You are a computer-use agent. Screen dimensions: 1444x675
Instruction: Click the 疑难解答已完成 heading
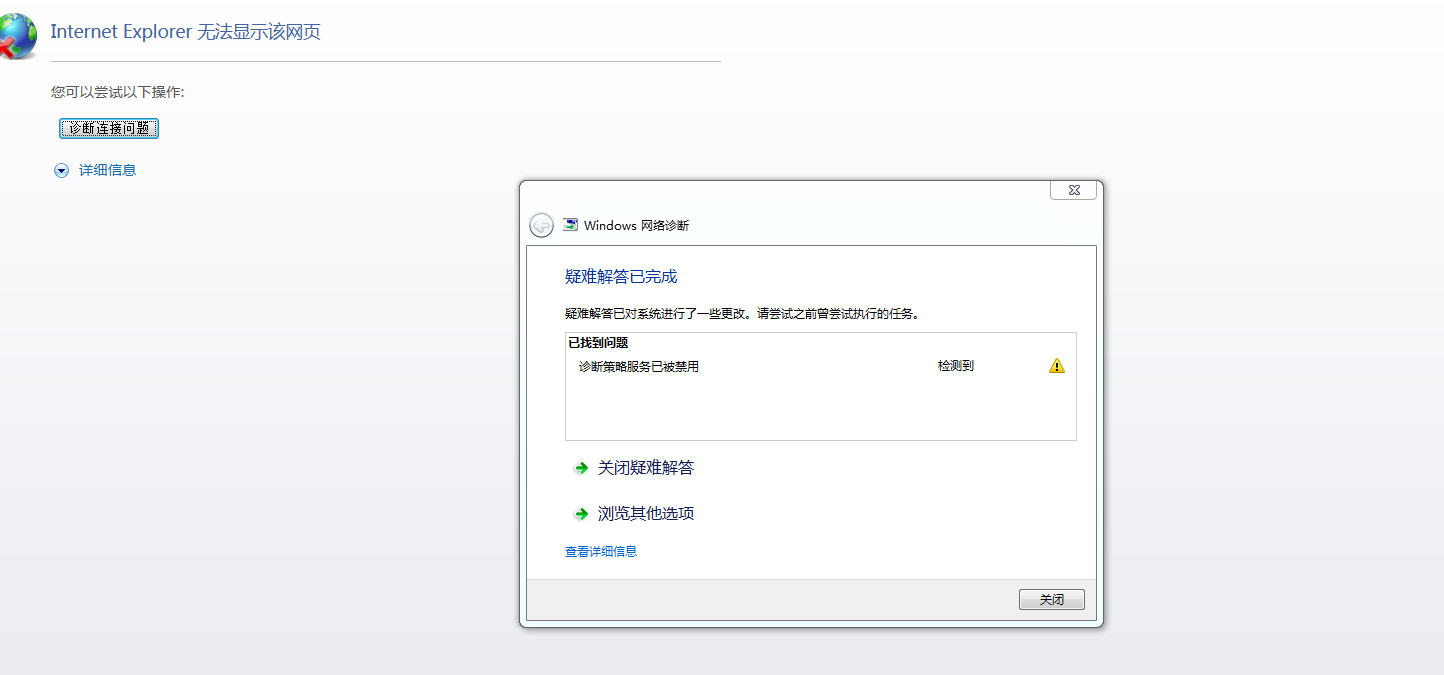[x=620, y=277]
